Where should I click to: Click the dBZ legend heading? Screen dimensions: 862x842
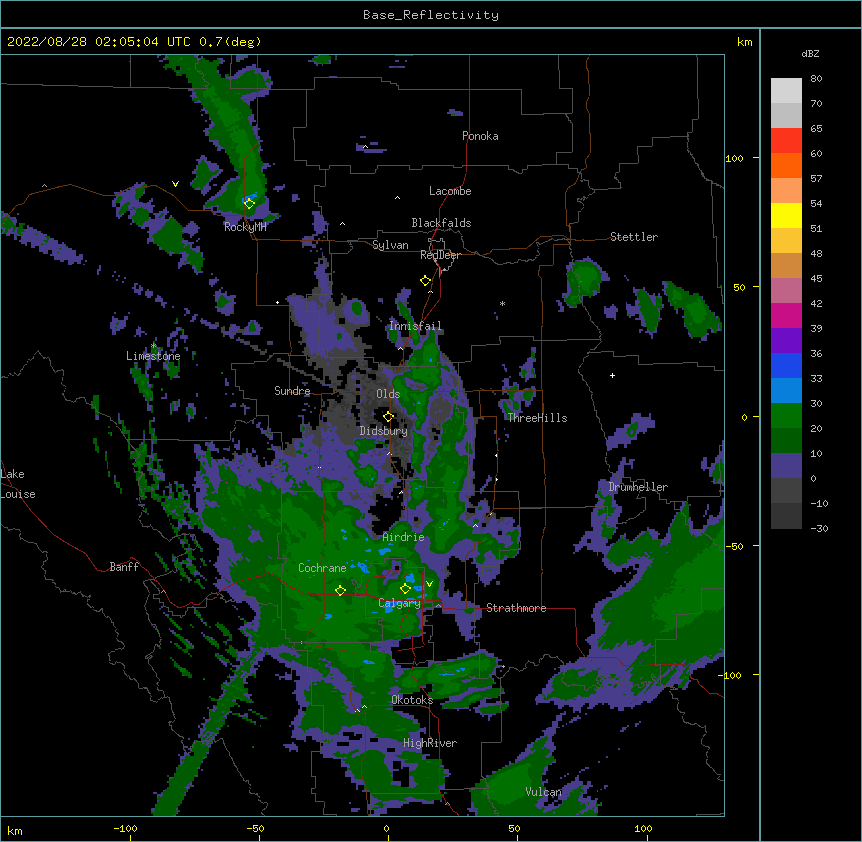point(810,53)
